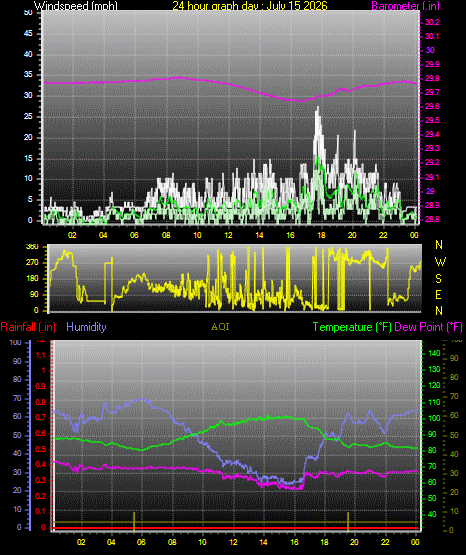Click the 29.1 barometer axis value
This screenshot has height=555, width=466.
tap(432, 177)
